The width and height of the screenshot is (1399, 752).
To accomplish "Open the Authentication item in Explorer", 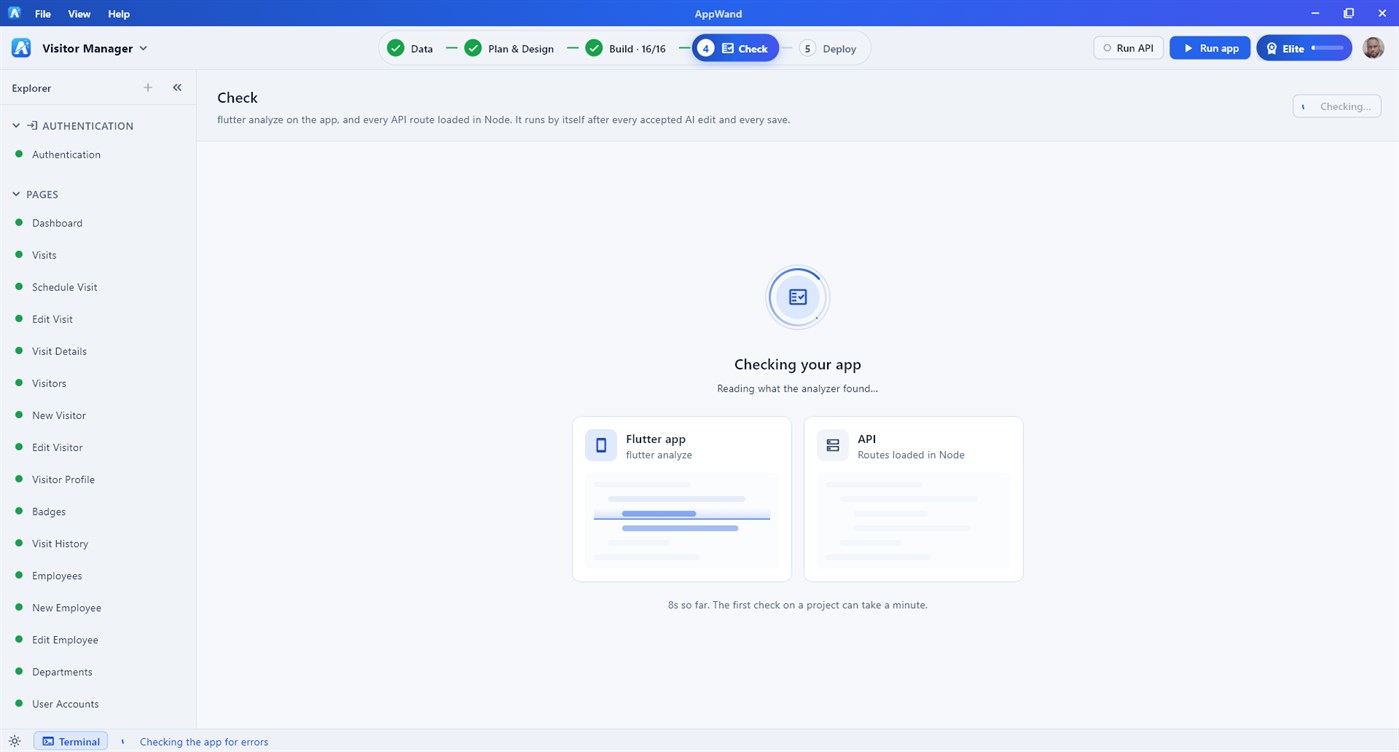I will (x=66, y=155).
